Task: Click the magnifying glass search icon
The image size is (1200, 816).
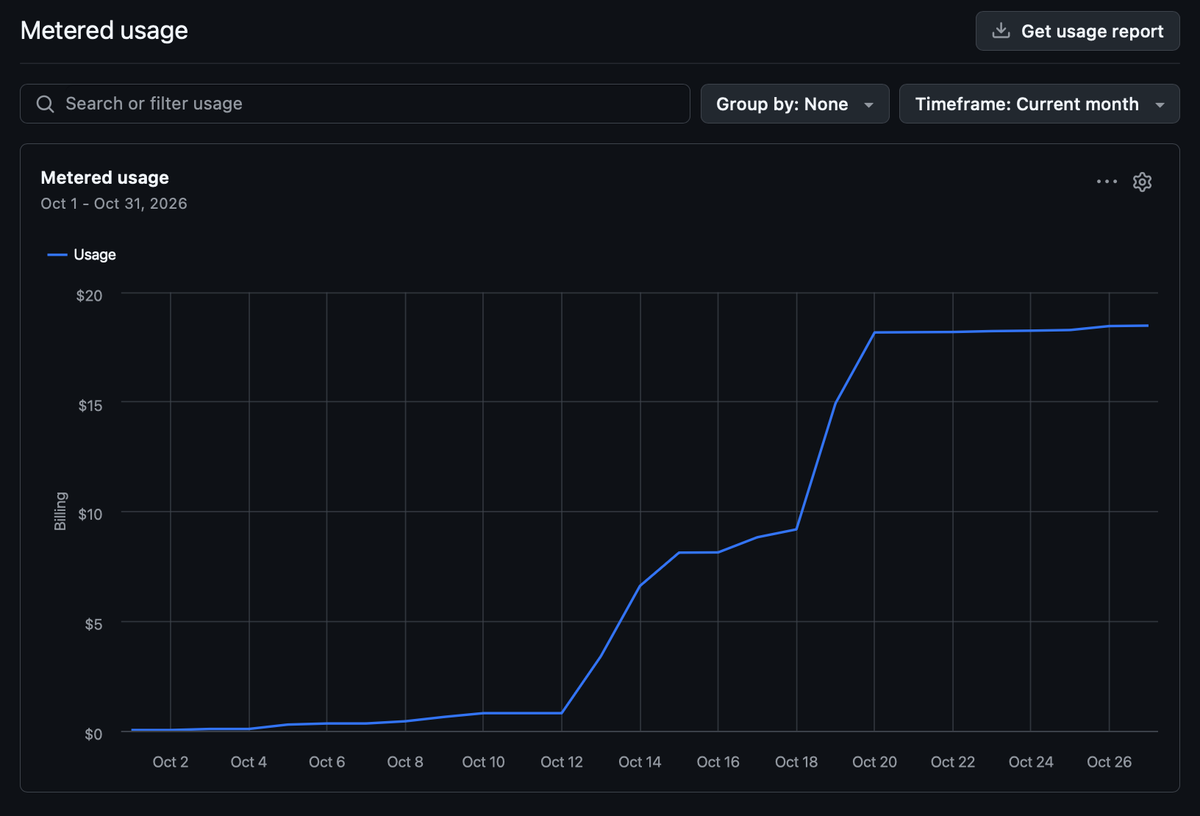Action: coord(44,104)
